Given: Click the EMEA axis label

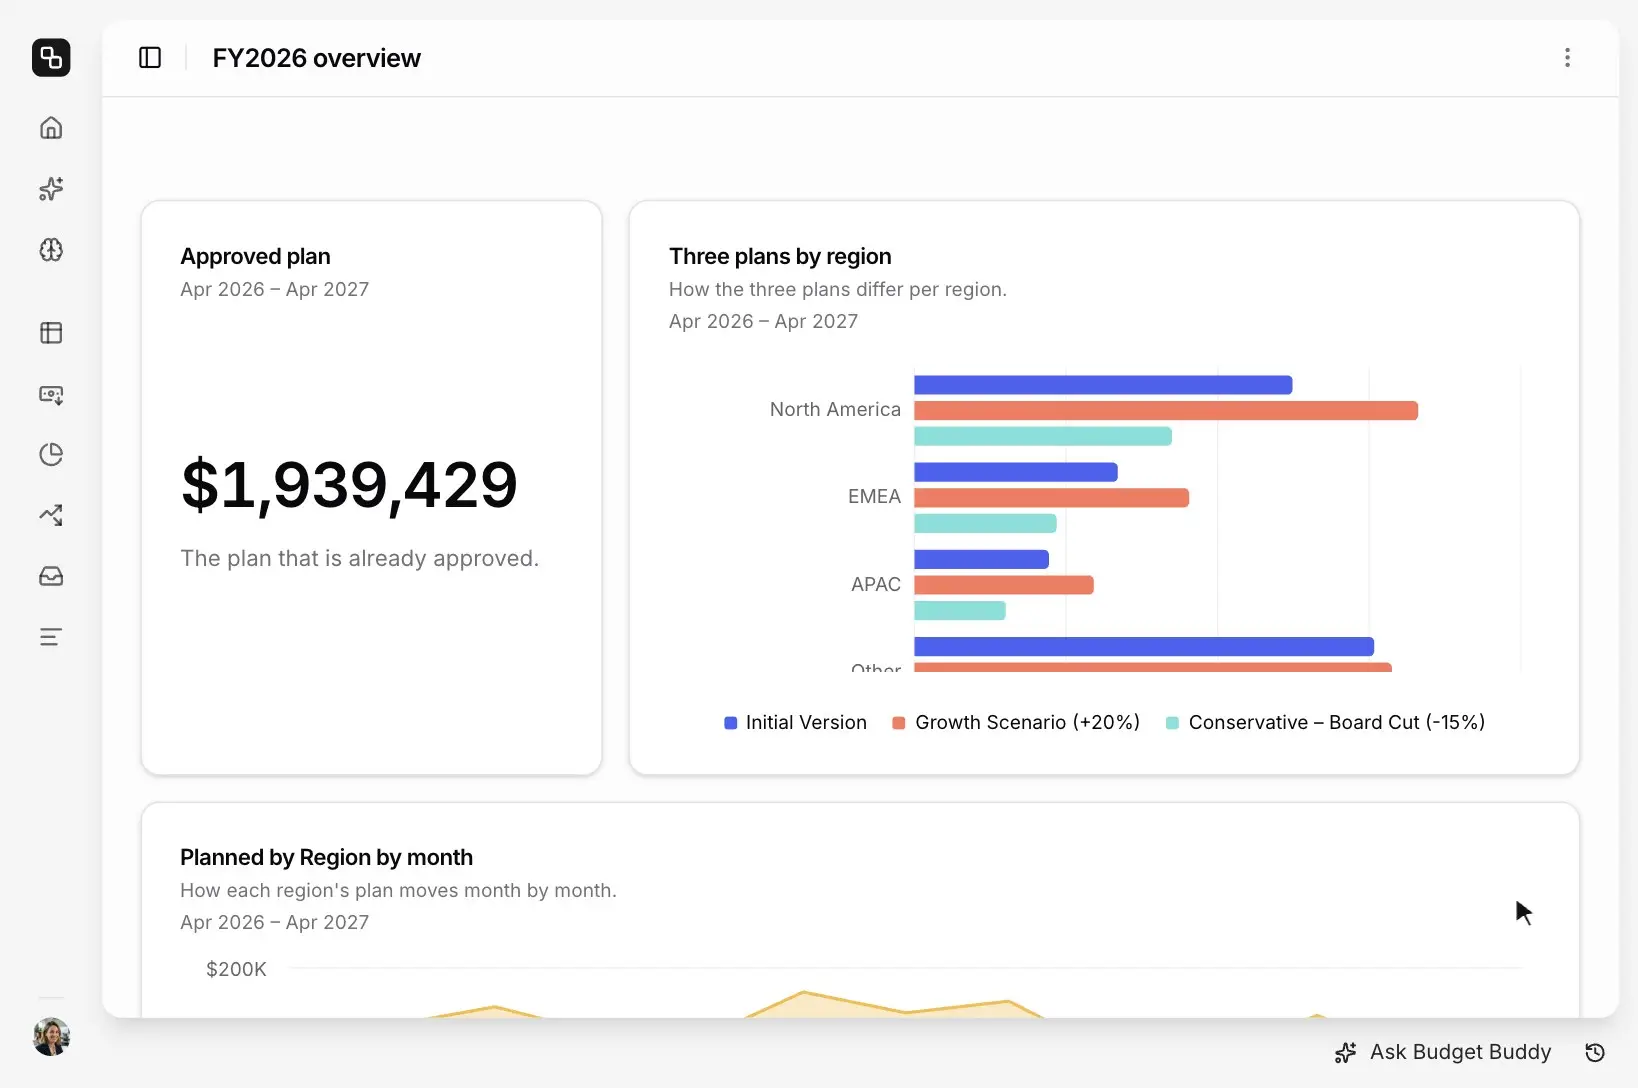Looking at the screenshot, I should (x=874, y=496).
